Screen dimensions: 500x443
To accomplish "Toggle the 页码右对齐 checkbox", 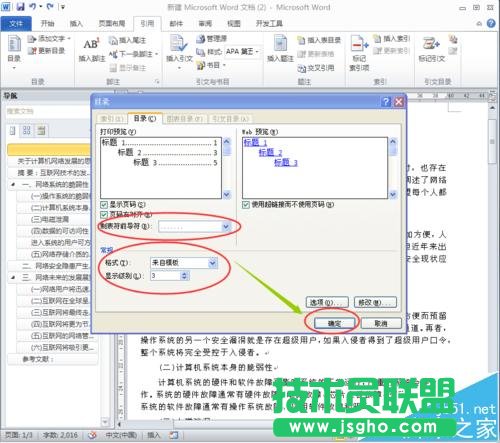I will [x=104, y=214].
